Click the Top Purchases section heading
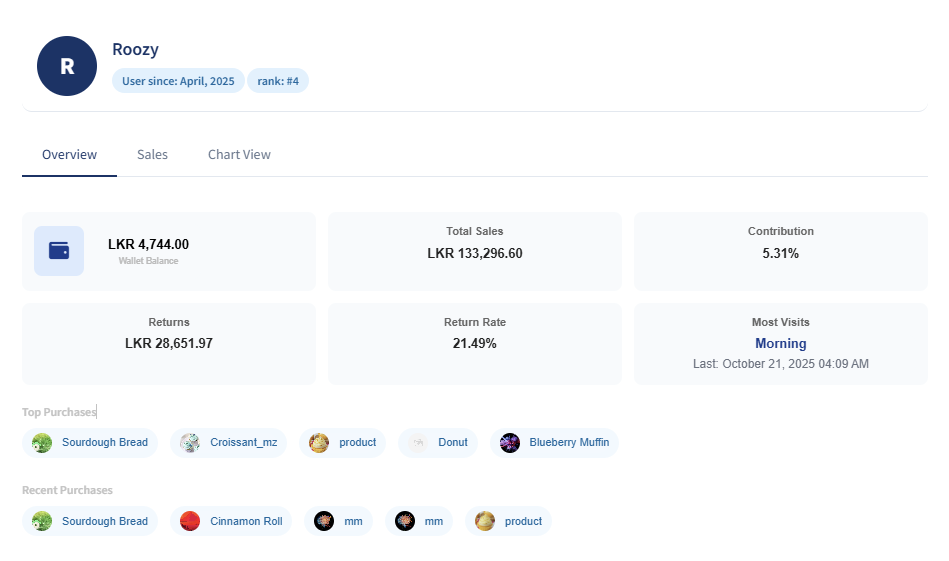Screen dimensions: 949x561 point(59,412)
